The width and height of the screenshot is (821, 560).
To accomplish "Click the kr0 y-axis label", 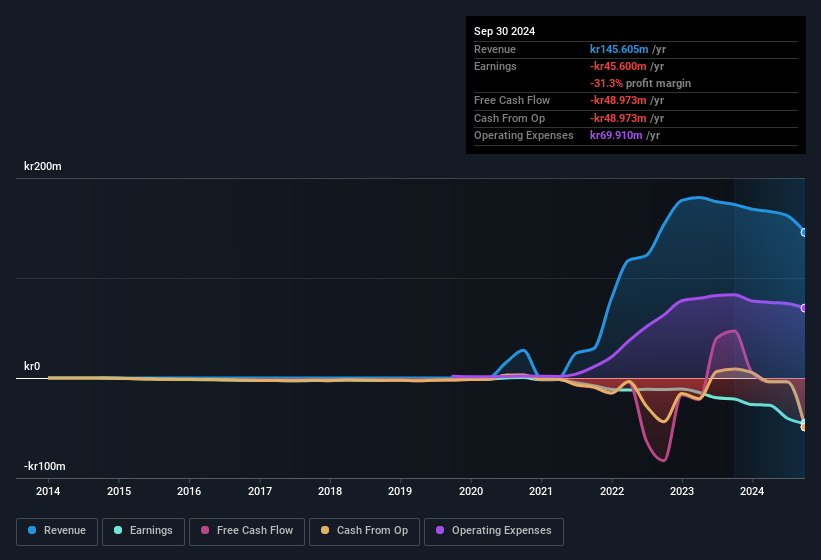I will (32, 366).
